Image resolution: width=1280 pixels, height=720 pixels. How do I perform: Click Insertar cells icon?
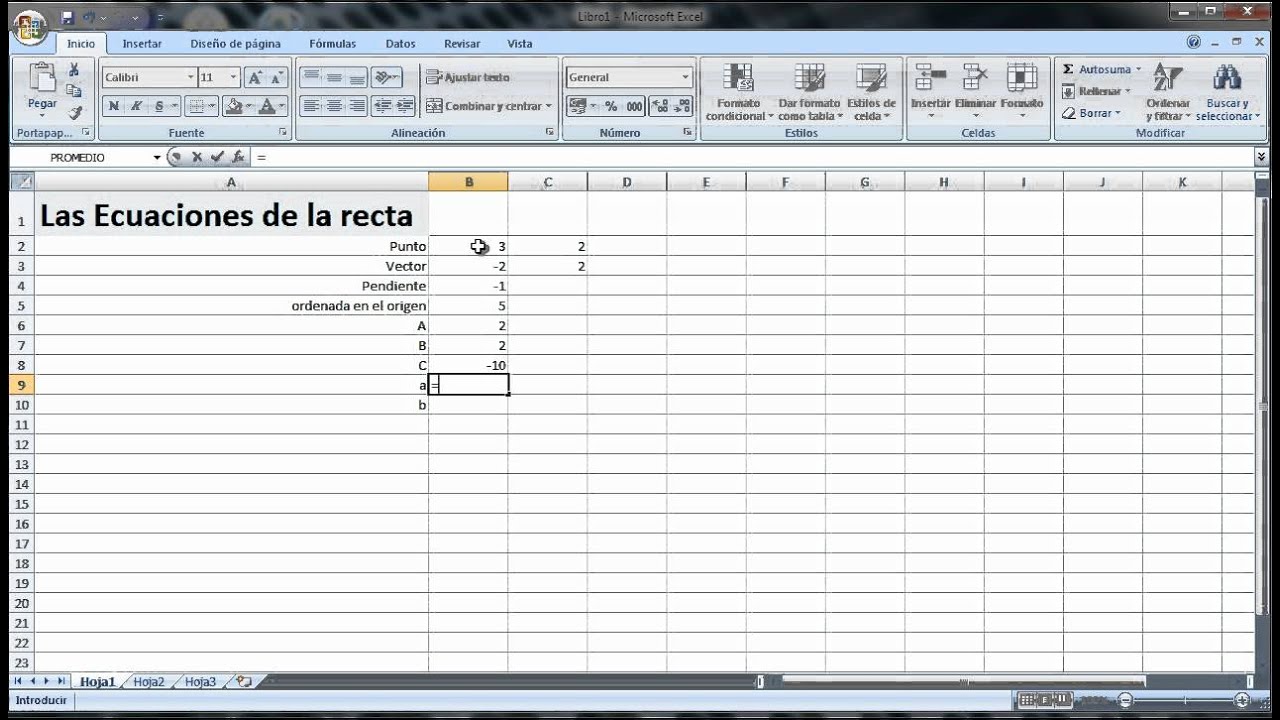[x=931, y=92]
